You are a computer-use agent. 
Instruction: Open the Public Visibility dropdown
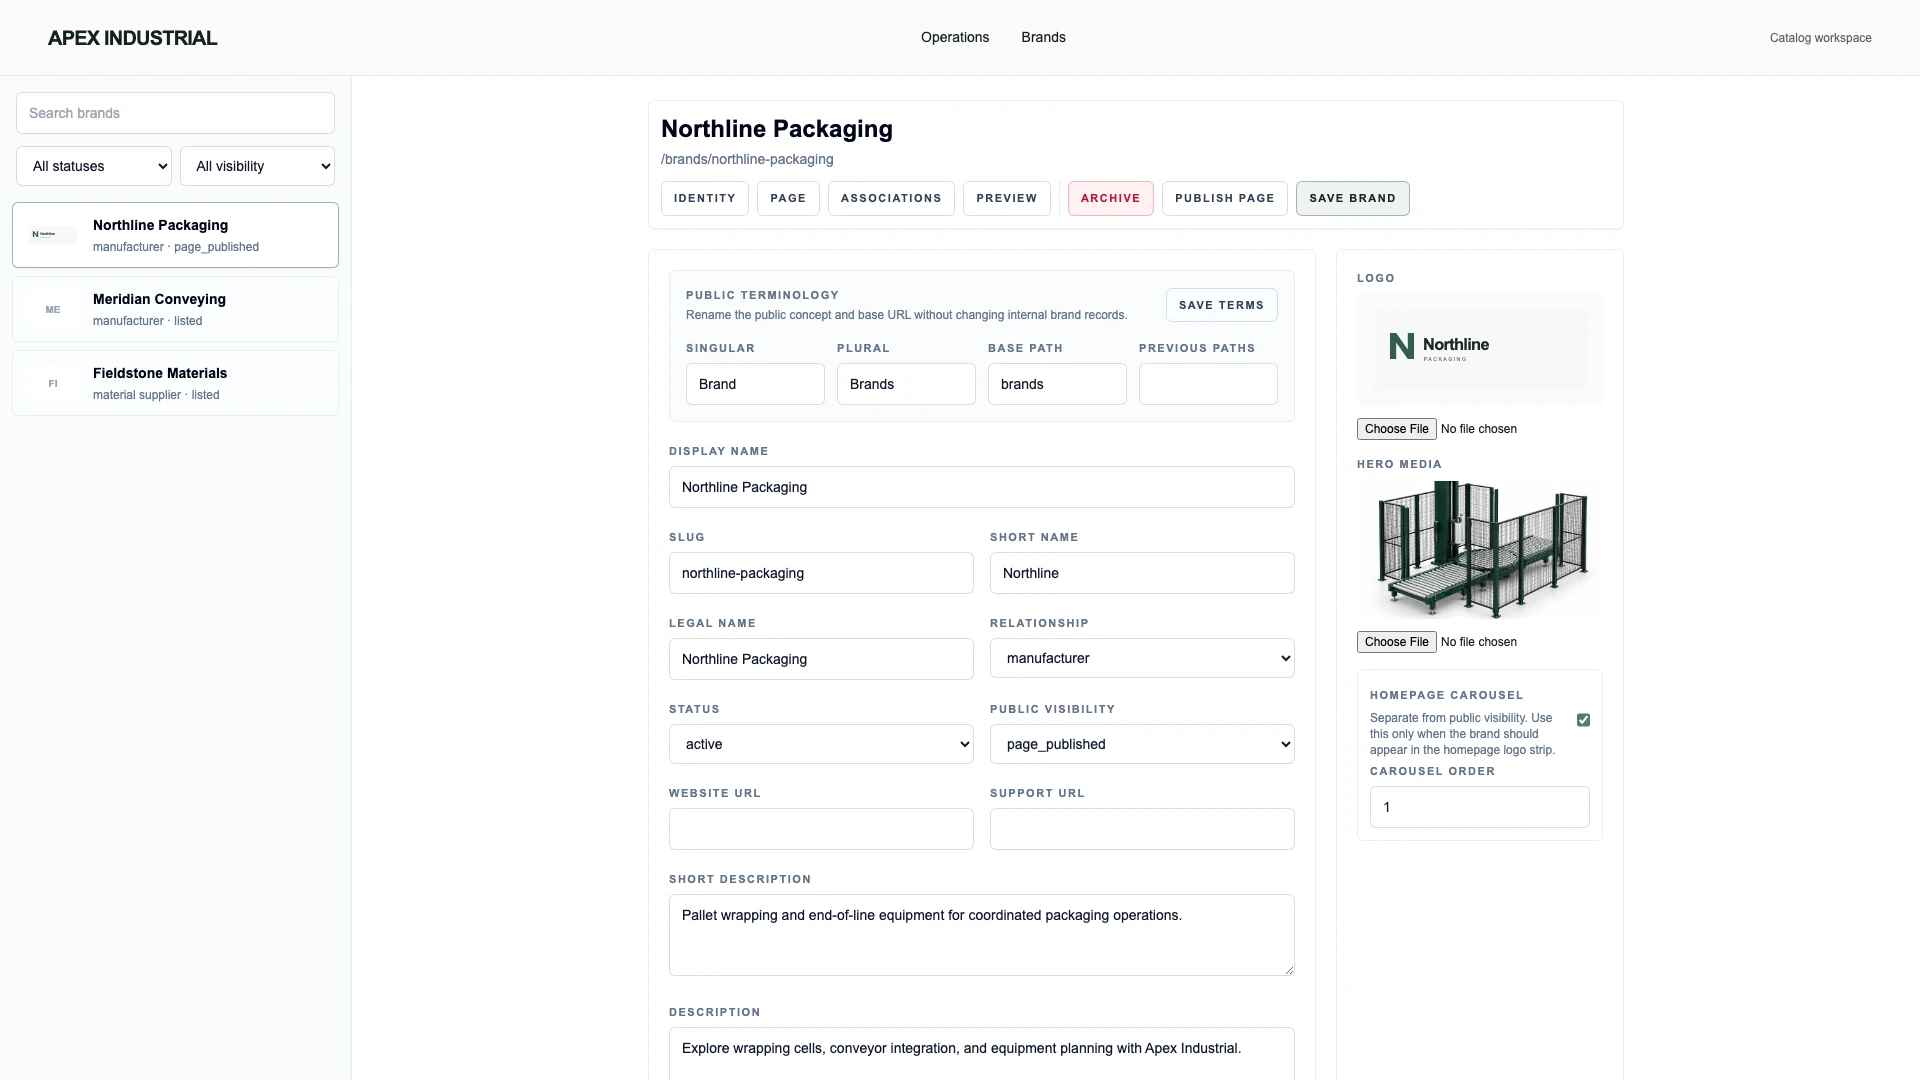(1142, 744)
